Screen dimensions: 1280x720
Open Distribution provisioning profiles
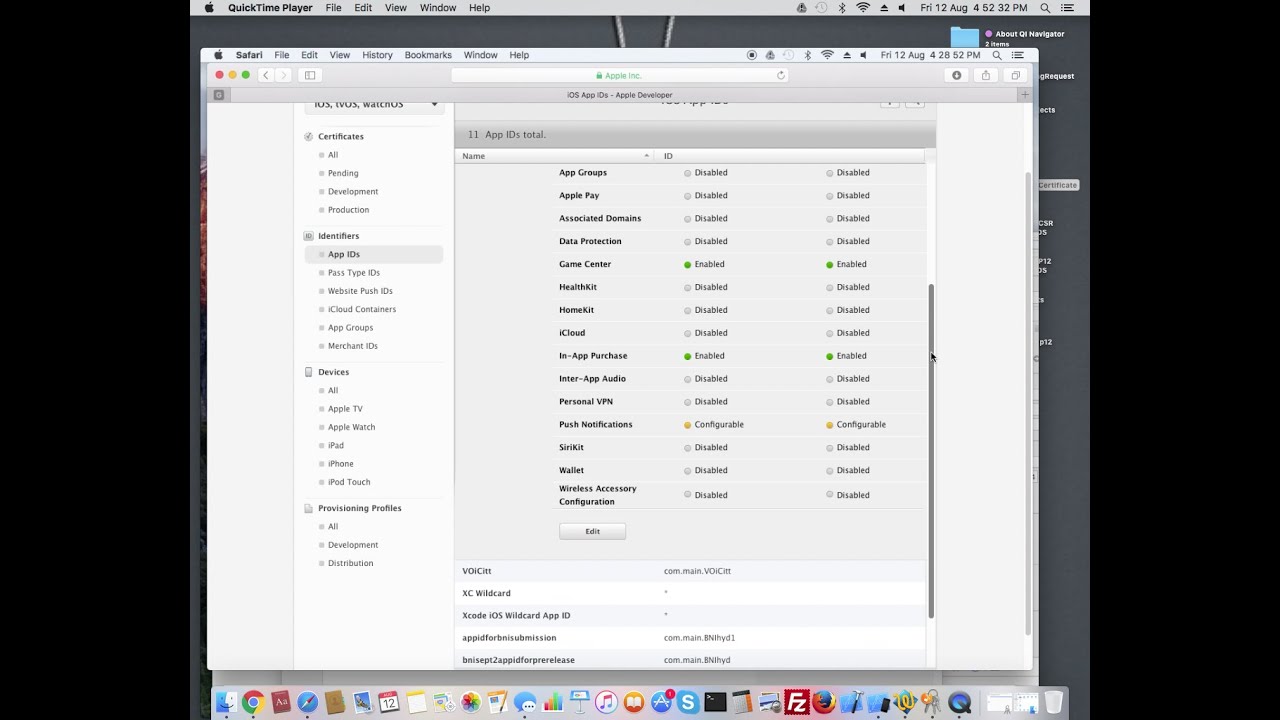(351, 563)
